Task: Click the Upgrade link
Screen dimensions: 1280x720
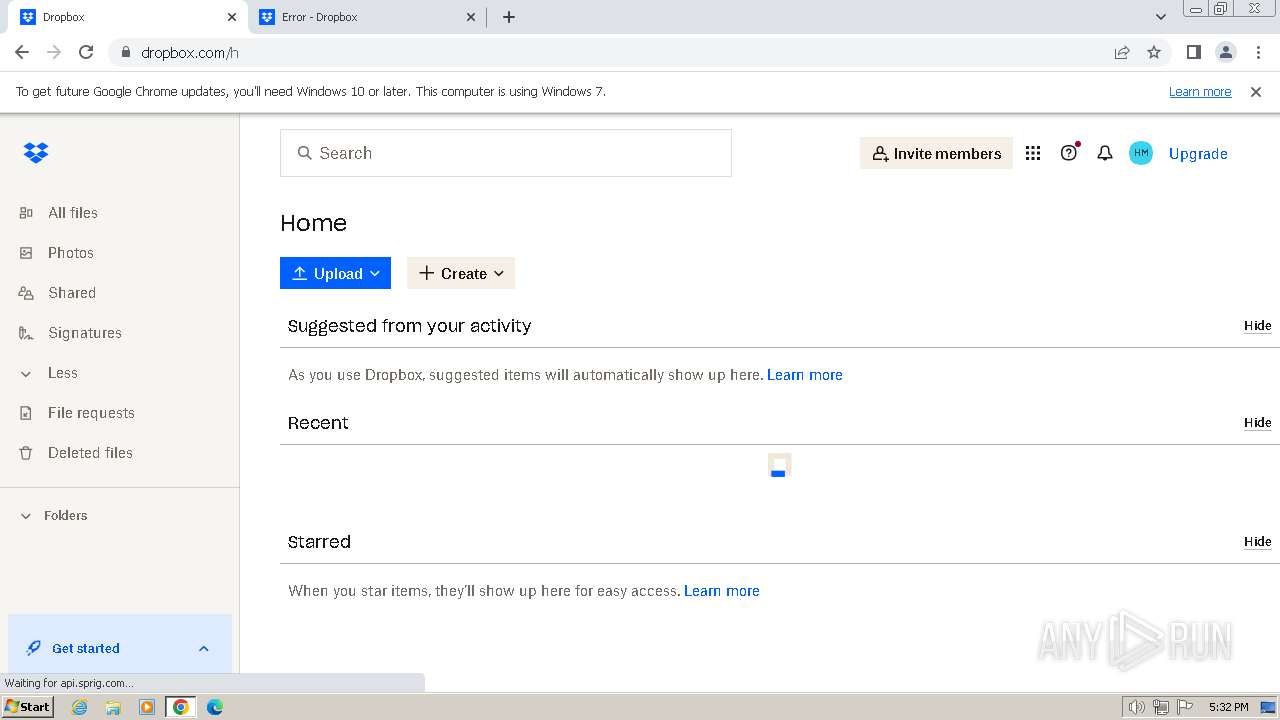Action: click(x=1198, y=153)
